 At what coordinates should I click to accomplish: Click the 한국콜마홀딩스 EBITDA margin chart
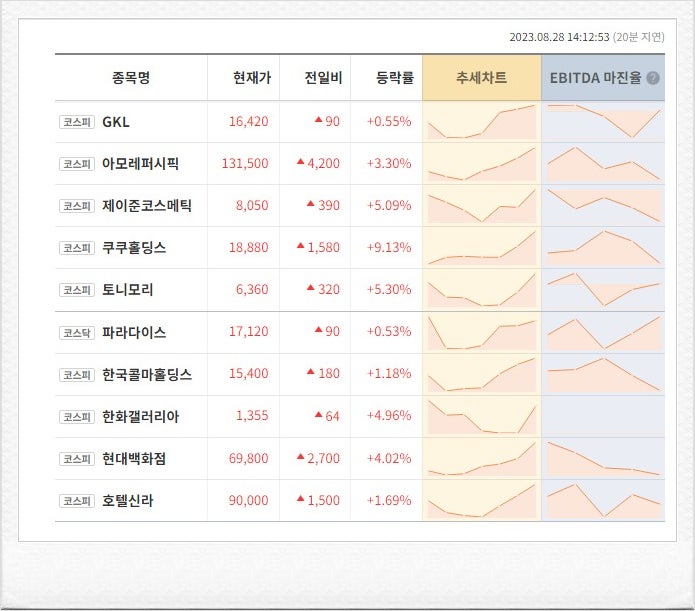pos(604,374)
